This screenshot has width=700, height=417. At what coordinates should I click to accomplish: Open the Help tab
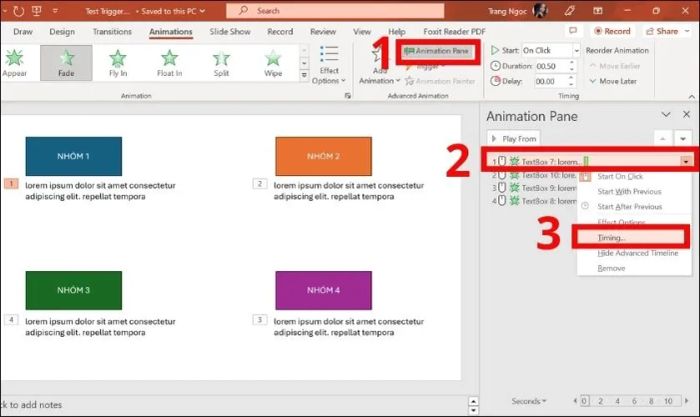click(x=396, y=32)
